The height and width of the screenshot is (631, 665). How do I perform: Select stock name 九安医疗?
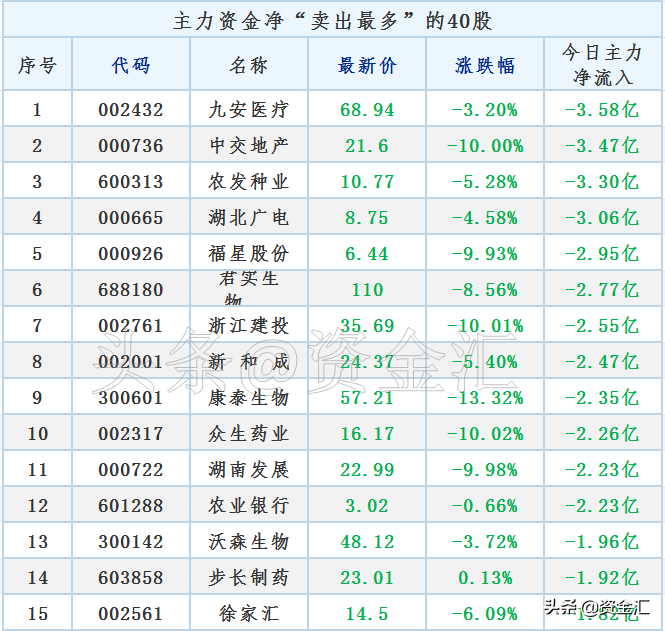pyautogui.click(x=249, y=110)
